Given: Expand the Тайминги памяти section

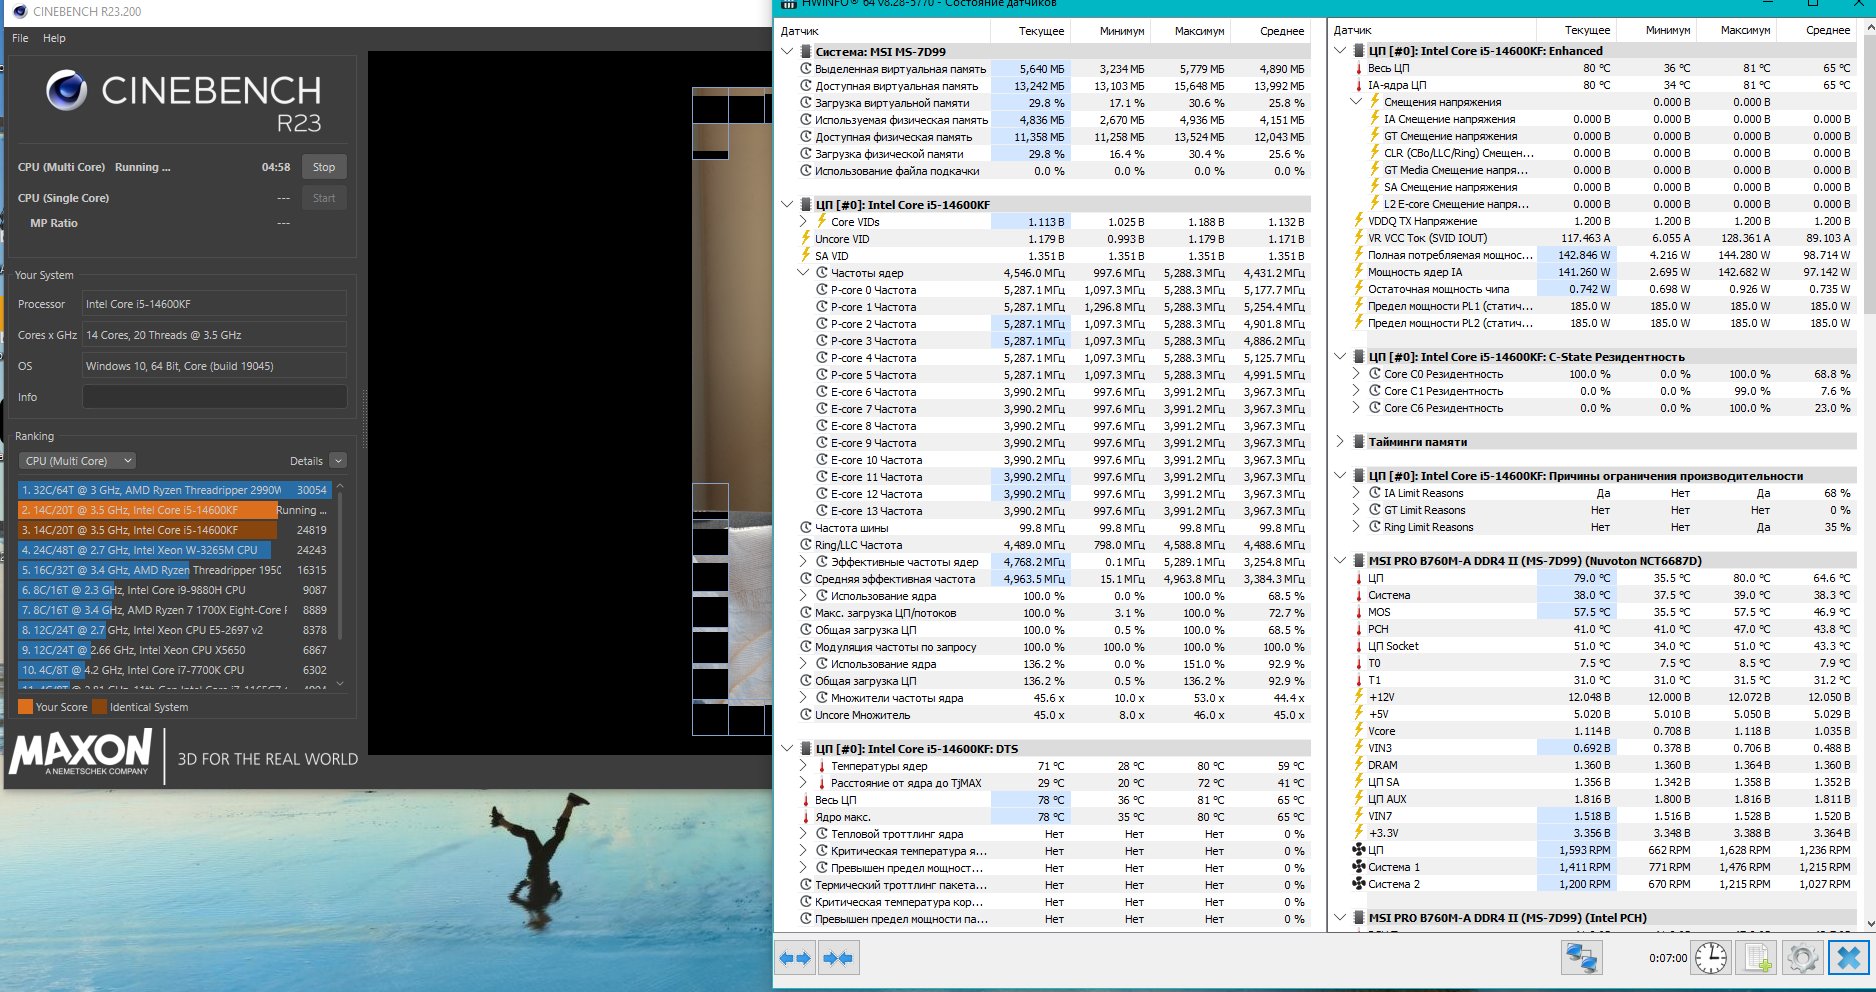Looking at the screenshot, I should point(1340,442).
